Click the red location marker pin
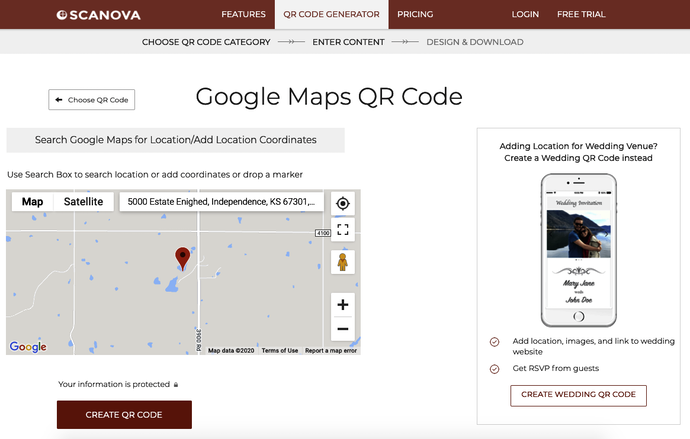 [183, 258]
